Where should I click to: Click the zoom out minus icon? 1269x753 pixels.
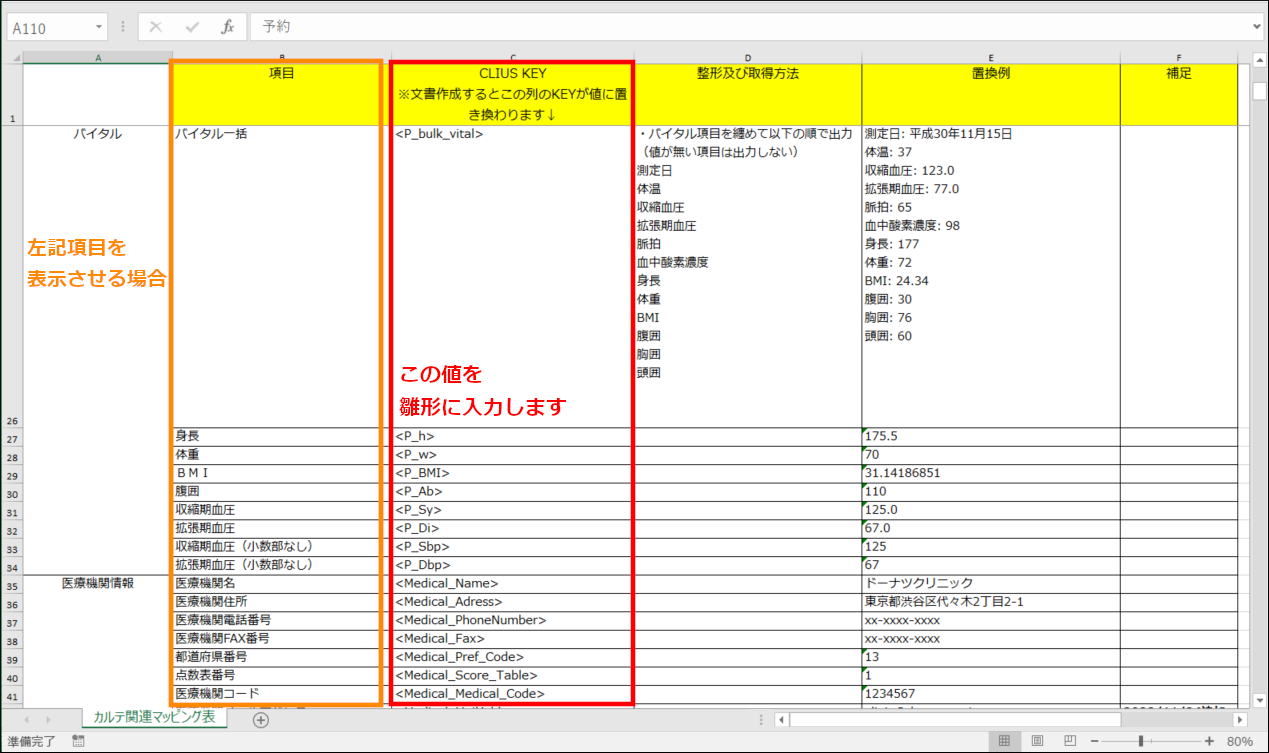pos(1095,741)
